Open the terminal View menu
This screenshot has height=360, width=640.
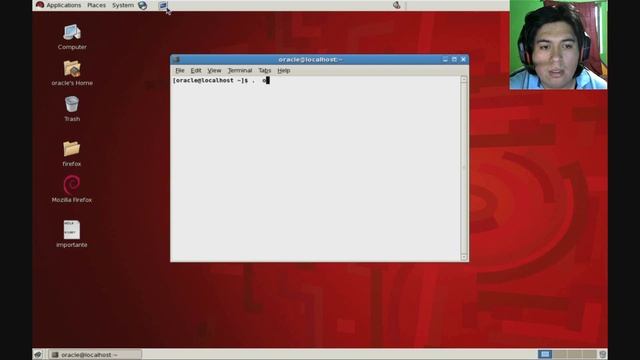214,71
